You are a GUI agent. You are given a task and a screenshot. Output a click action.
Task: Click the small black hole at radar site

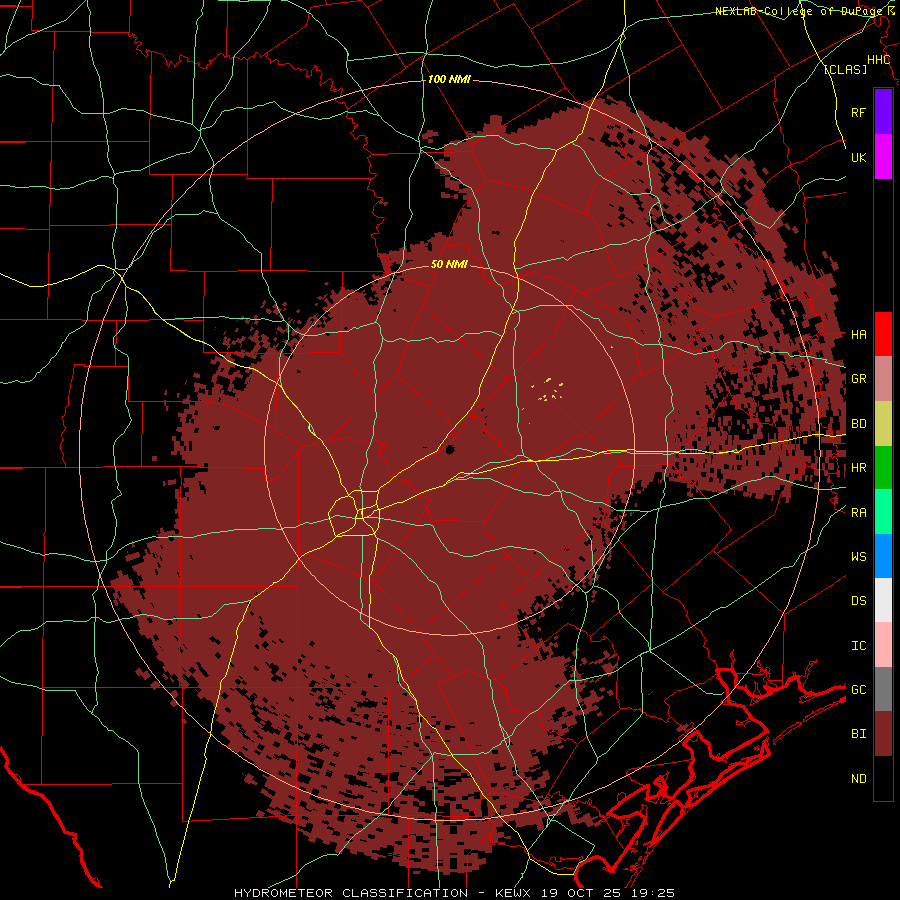pyautogui.click(x=449, y=449)
